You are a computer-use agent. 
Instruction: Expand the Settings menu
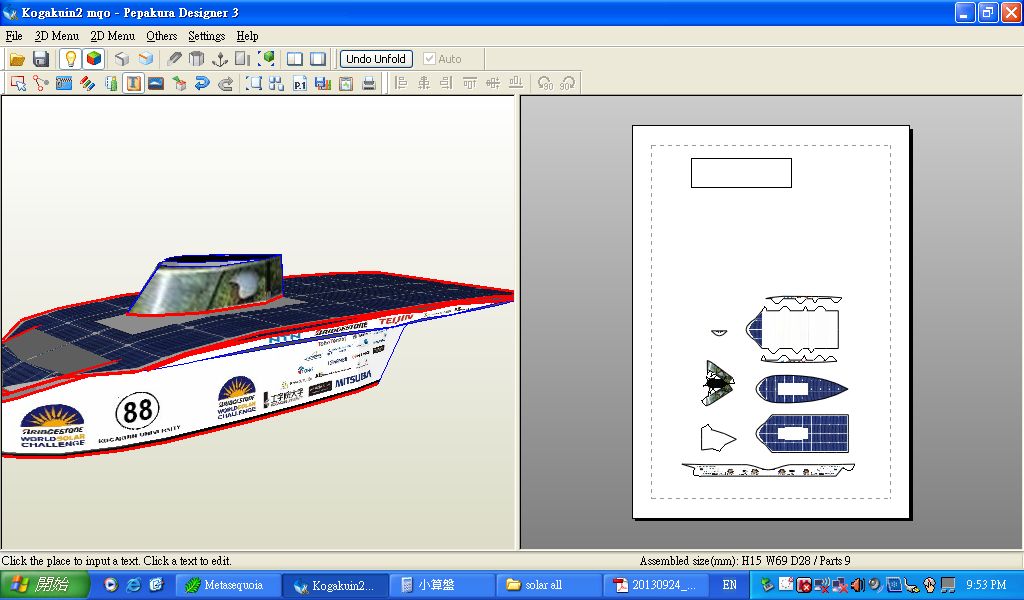coord(206,36)
